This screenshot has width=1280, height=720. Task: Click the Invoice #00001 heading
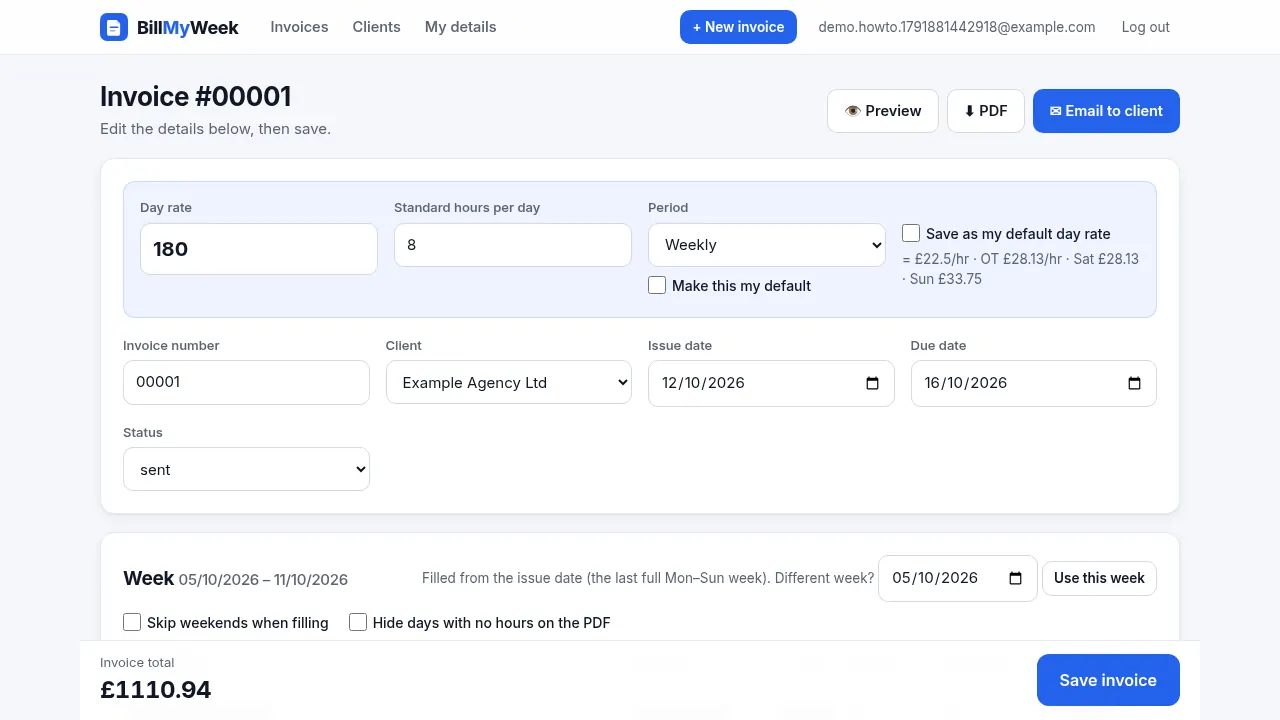coord(196,96)
